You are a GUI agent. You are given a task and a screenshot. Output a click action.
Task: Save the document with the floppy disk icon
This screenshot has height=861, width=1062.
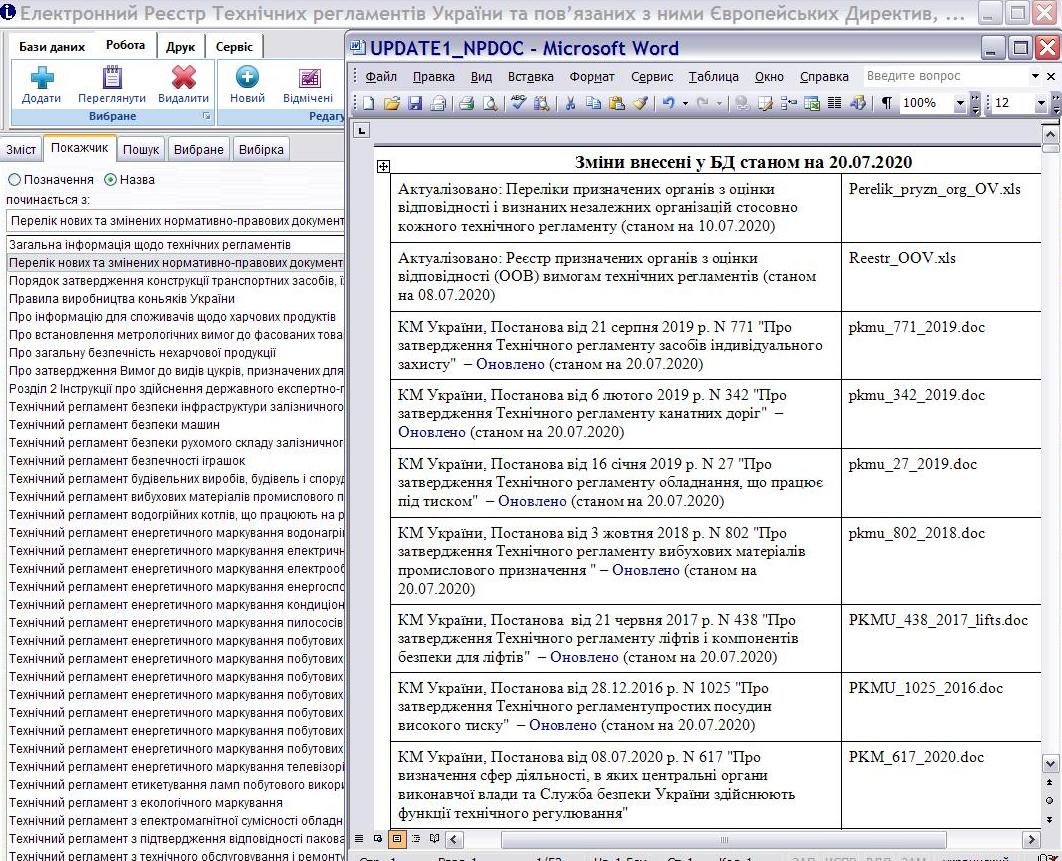(415, 103)
